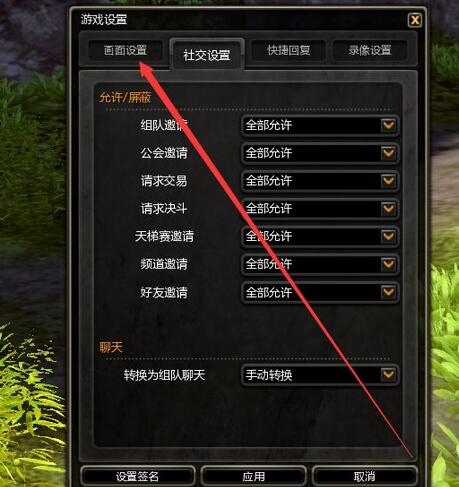Image resolution: width=459 pixels, height=487 pixels.
Task: Click the arrow icon for 好友邀请
Action: point(388,292)
